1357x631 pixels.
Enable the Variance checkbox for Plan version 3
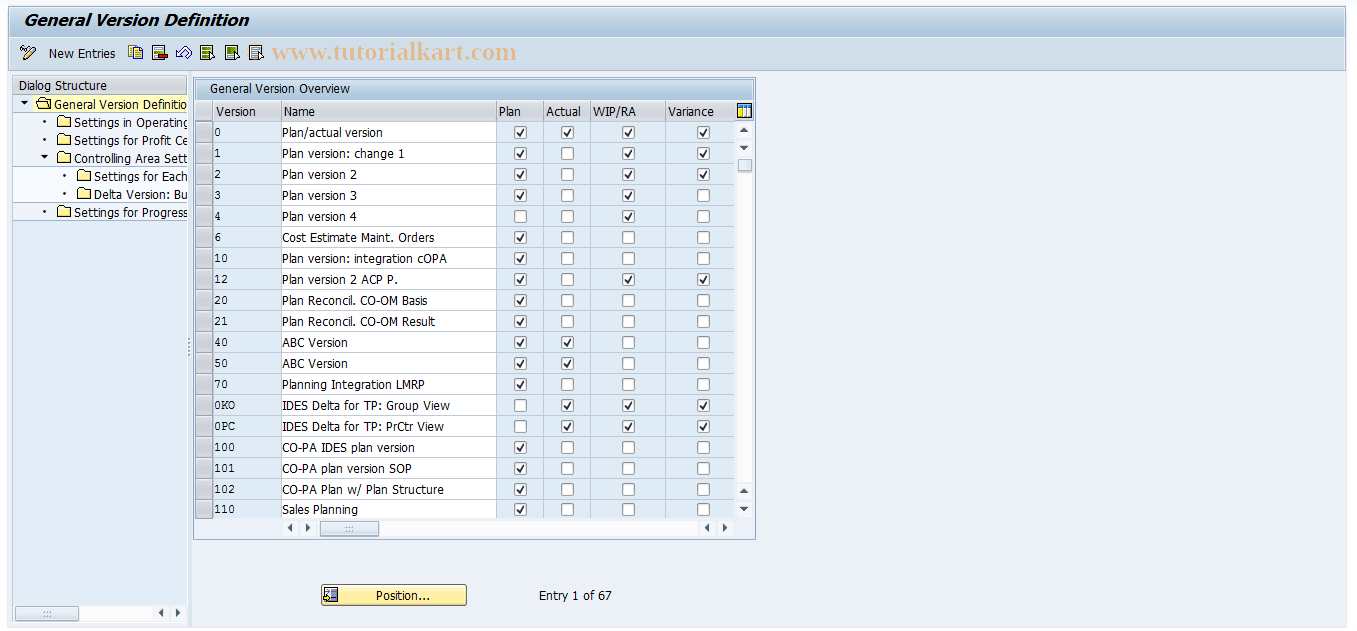[x=703, y=195]
